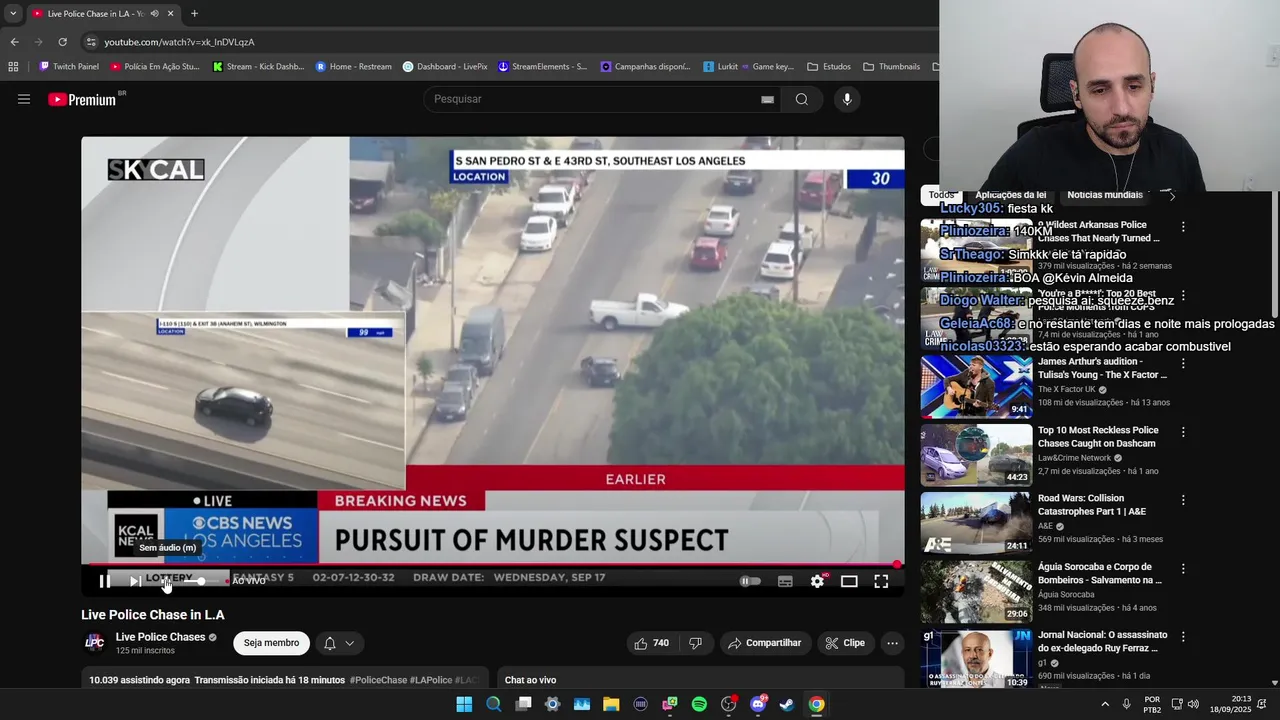The width and height of the screenshot is (1280, 720).
Task: Open Home - Restream bookmark
Action: [x=354, y=67]
